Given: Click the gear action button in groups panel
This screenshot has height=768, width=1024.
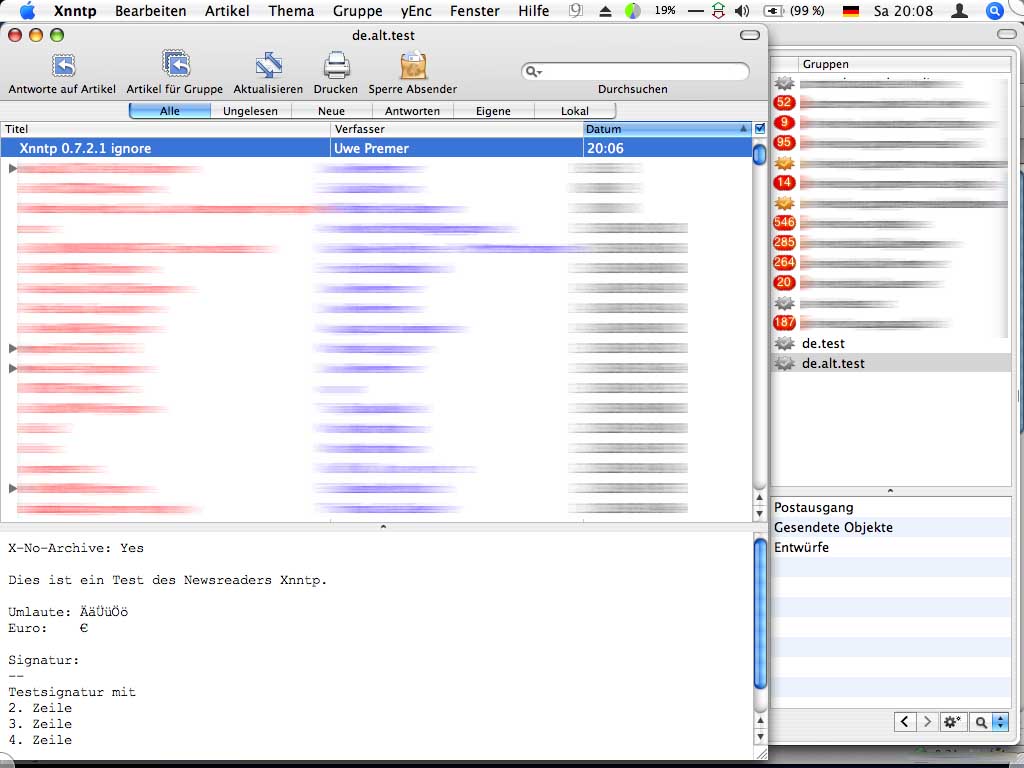Looking at the screenshot, I should coord(952,721).
